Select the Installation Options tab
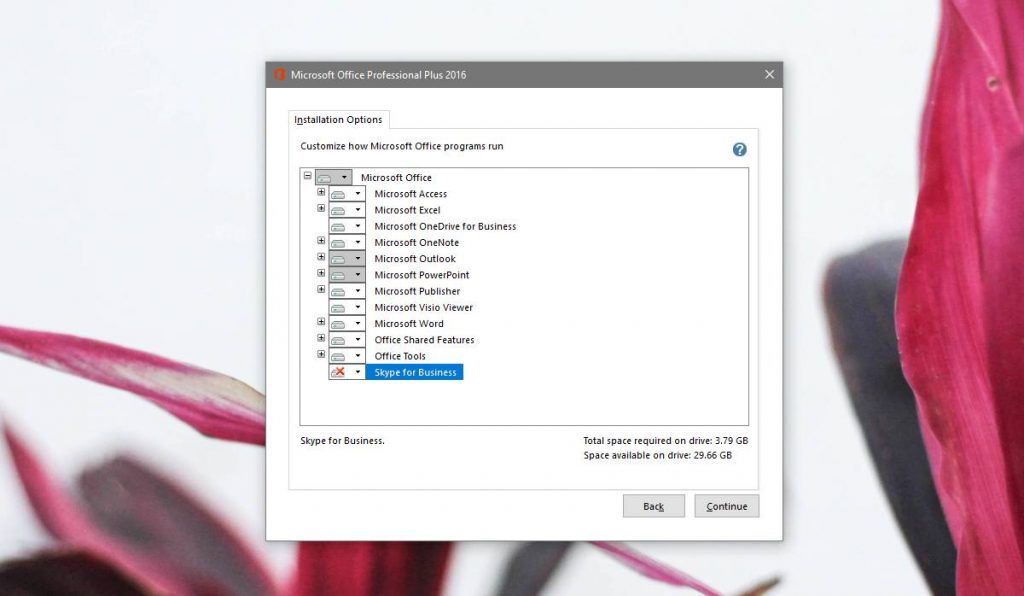 [x=338, y=120]
